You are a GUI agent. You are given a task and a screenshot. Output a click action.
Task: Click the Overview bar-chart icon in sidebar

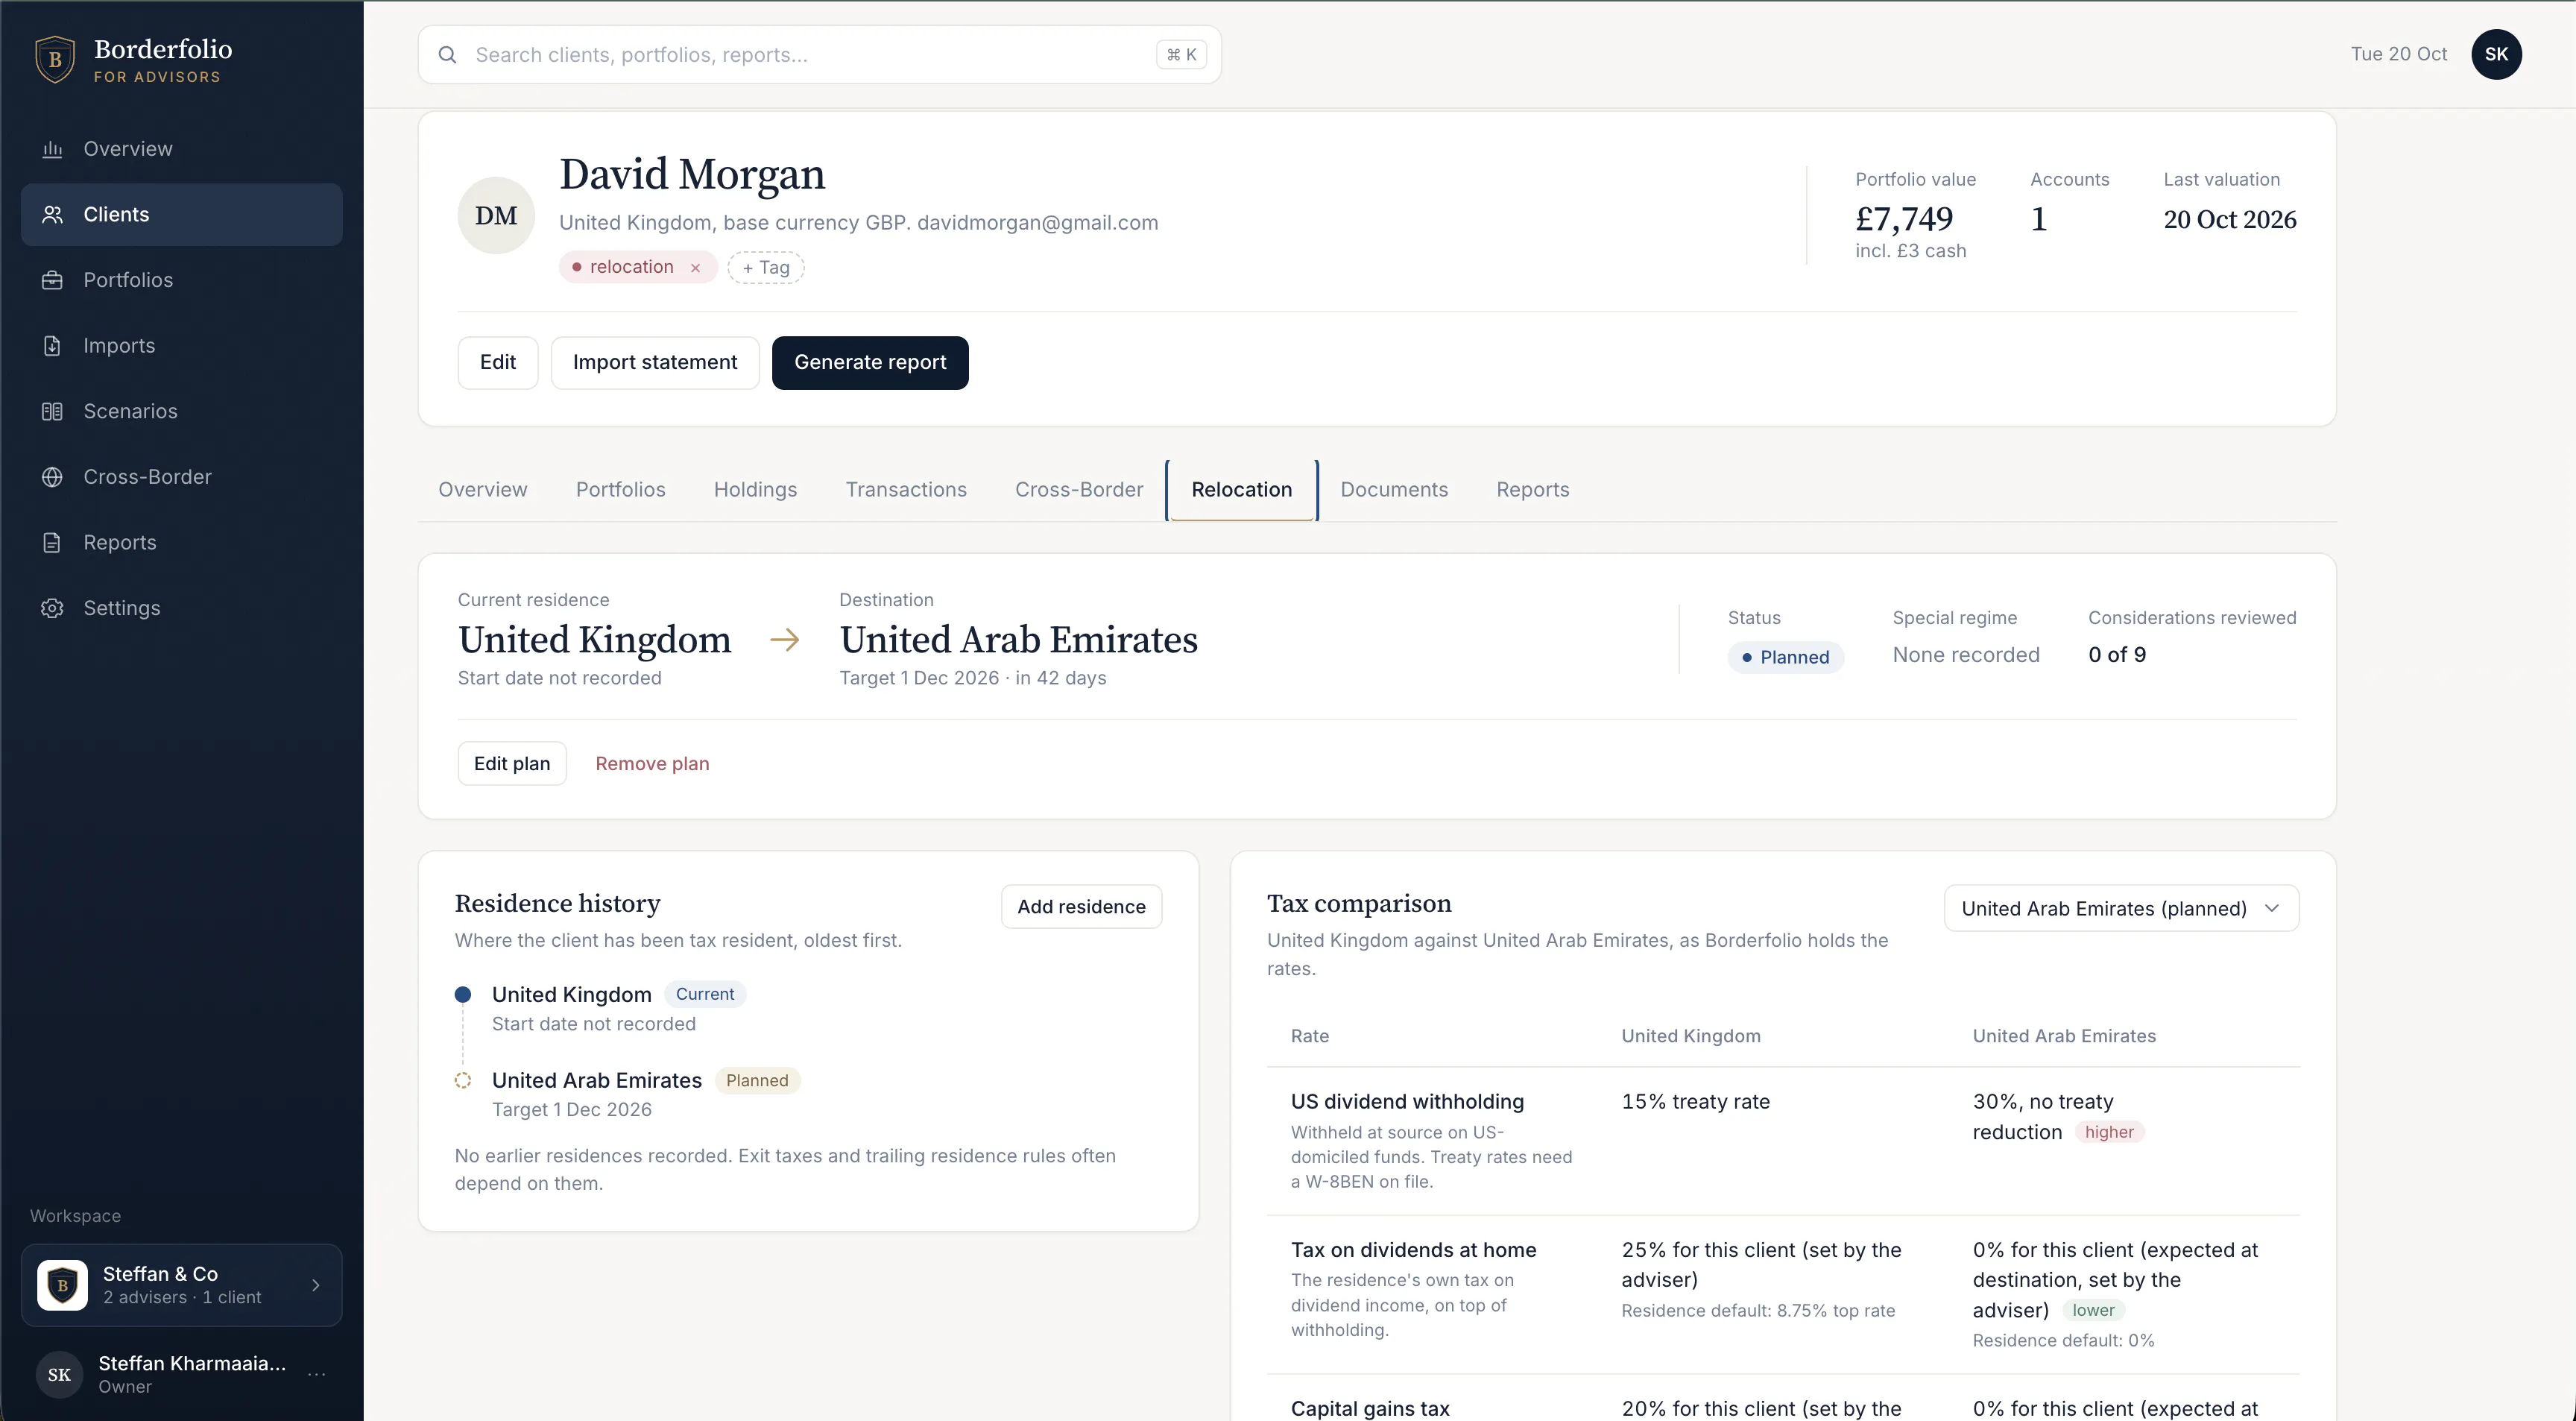pos(52,149)
